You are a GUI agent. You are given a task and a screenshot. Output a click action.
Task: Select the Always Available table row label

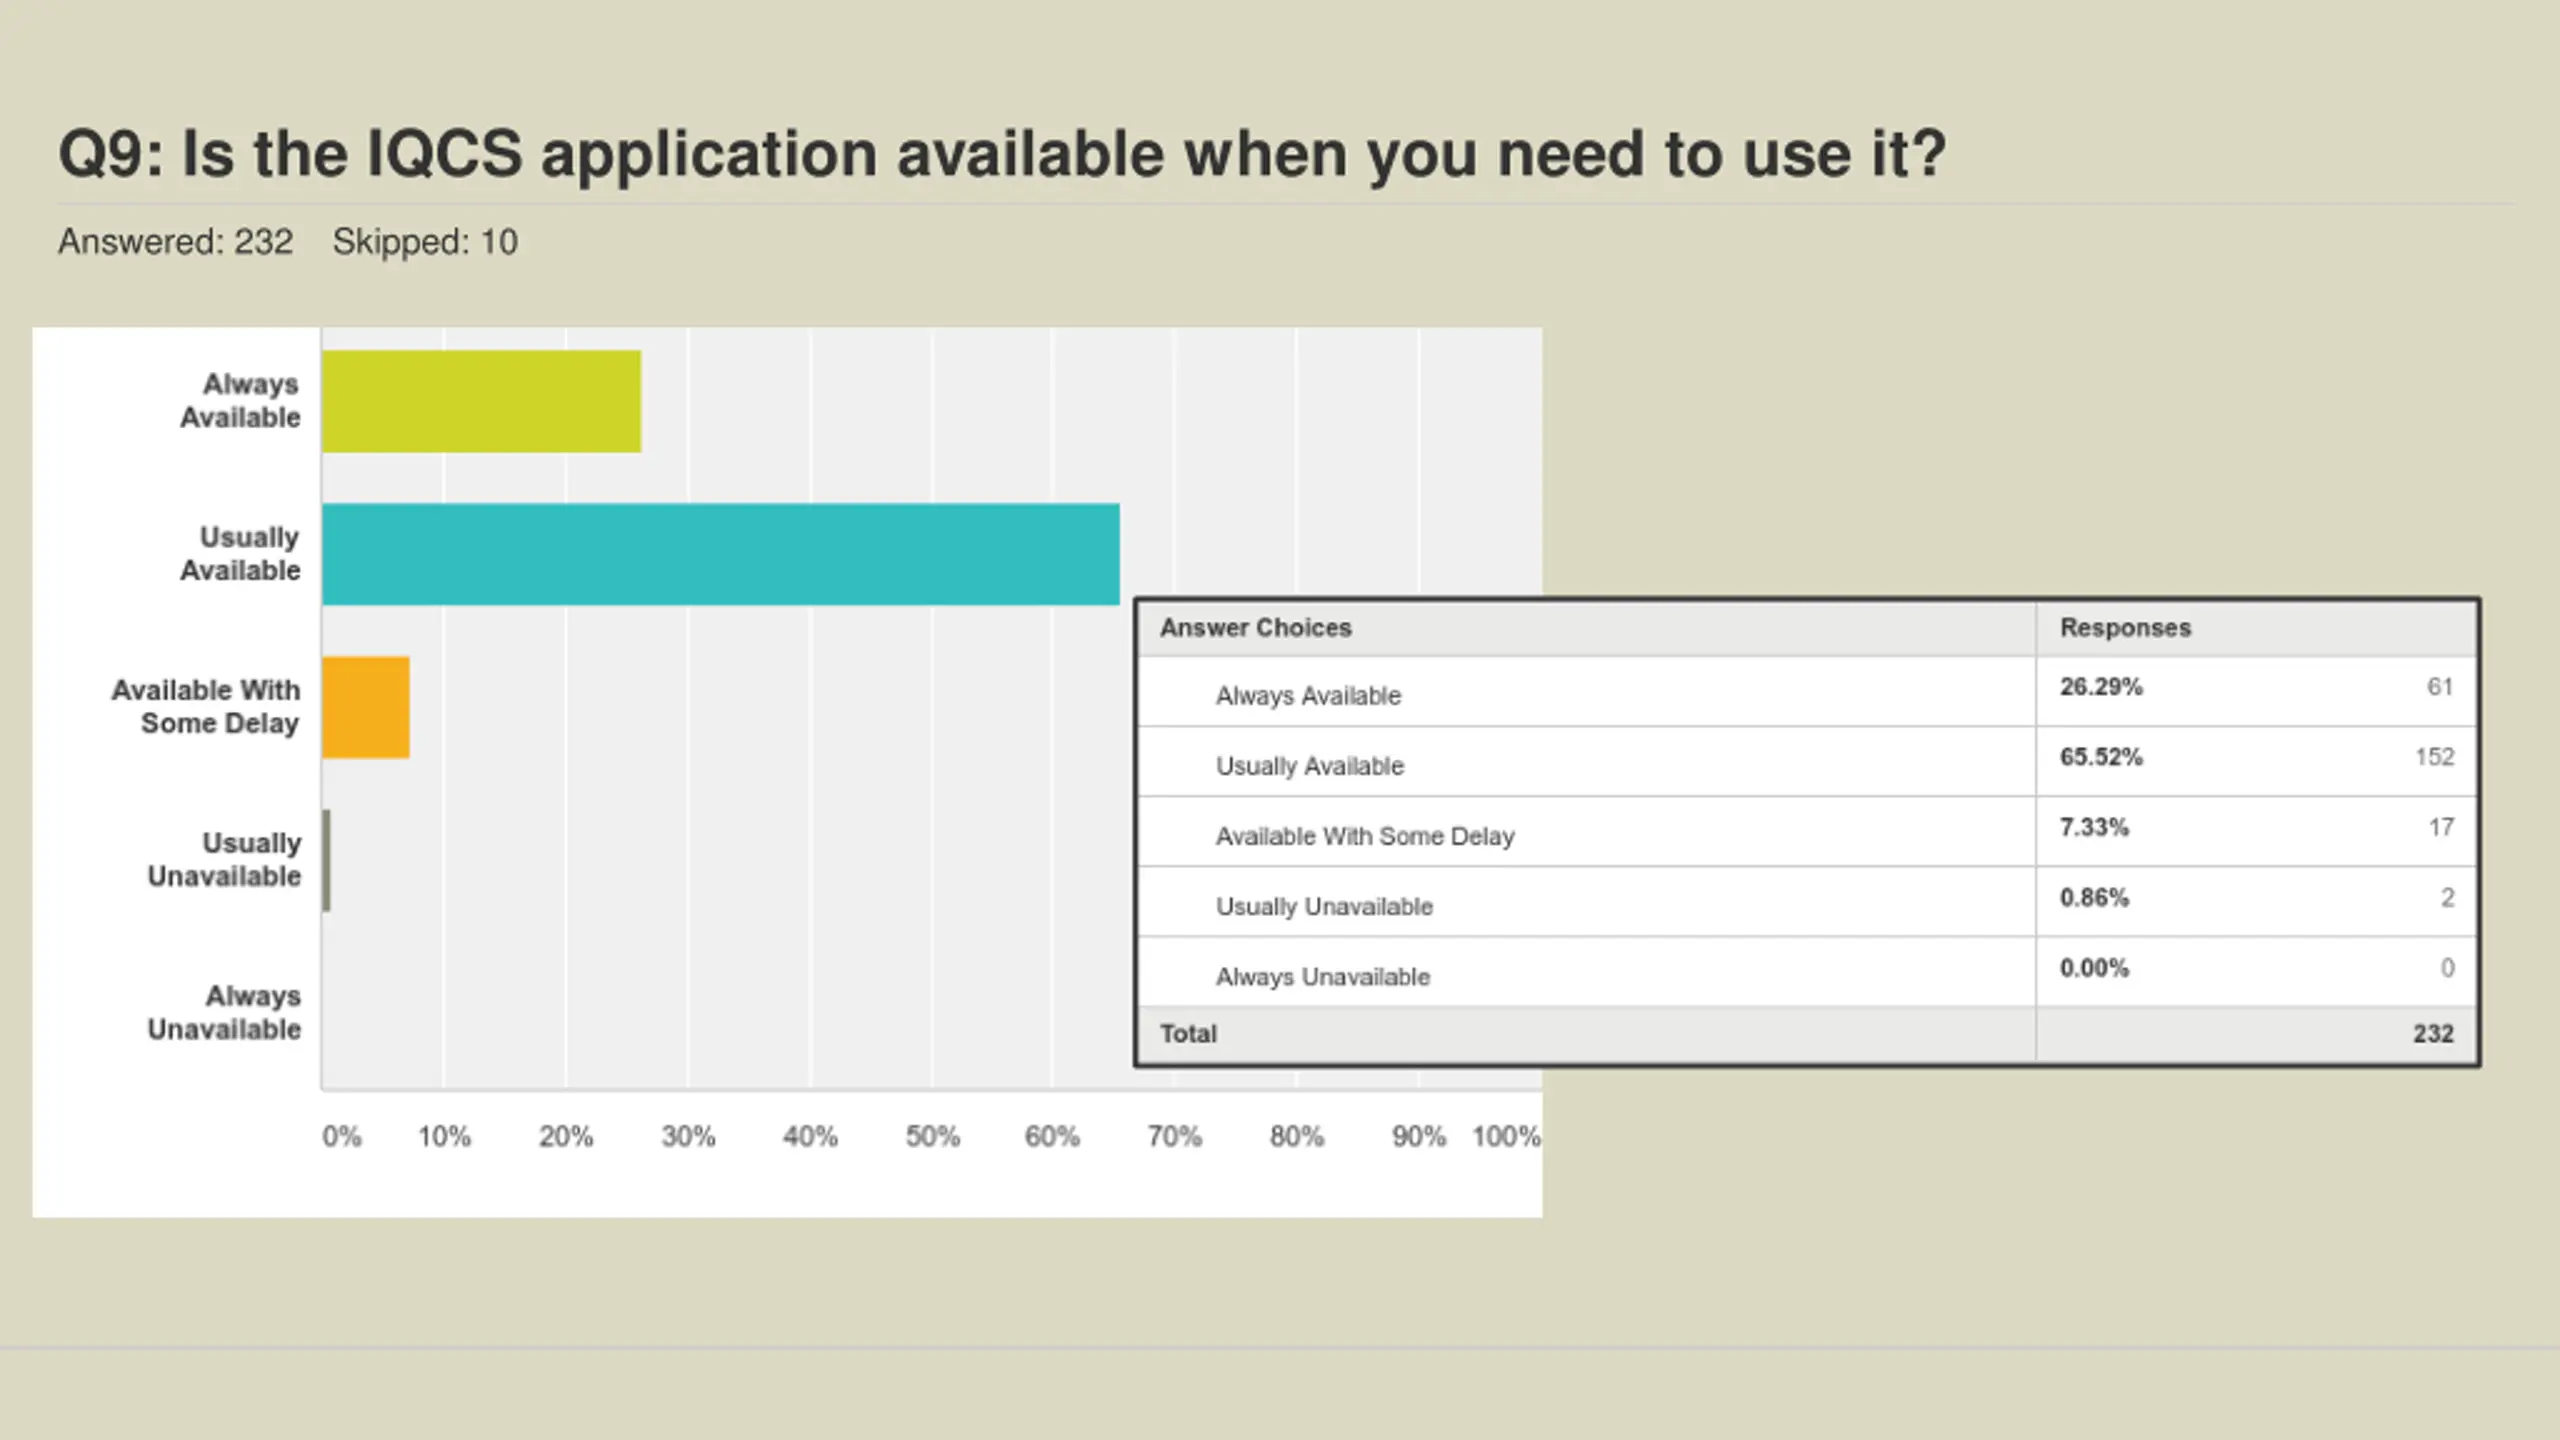[1308, 696]
